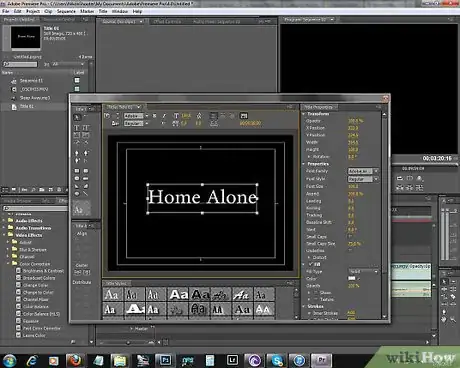Select the Fast Color Corrector effect
Screen dimensions: 460x368
[41, 328]
